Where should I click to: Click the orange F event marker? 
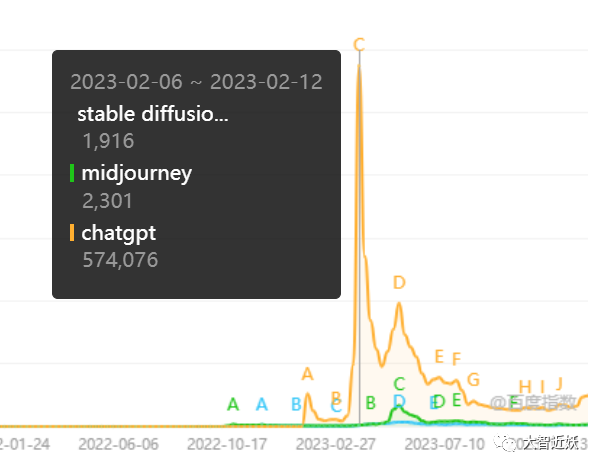(x=456, y=359)
